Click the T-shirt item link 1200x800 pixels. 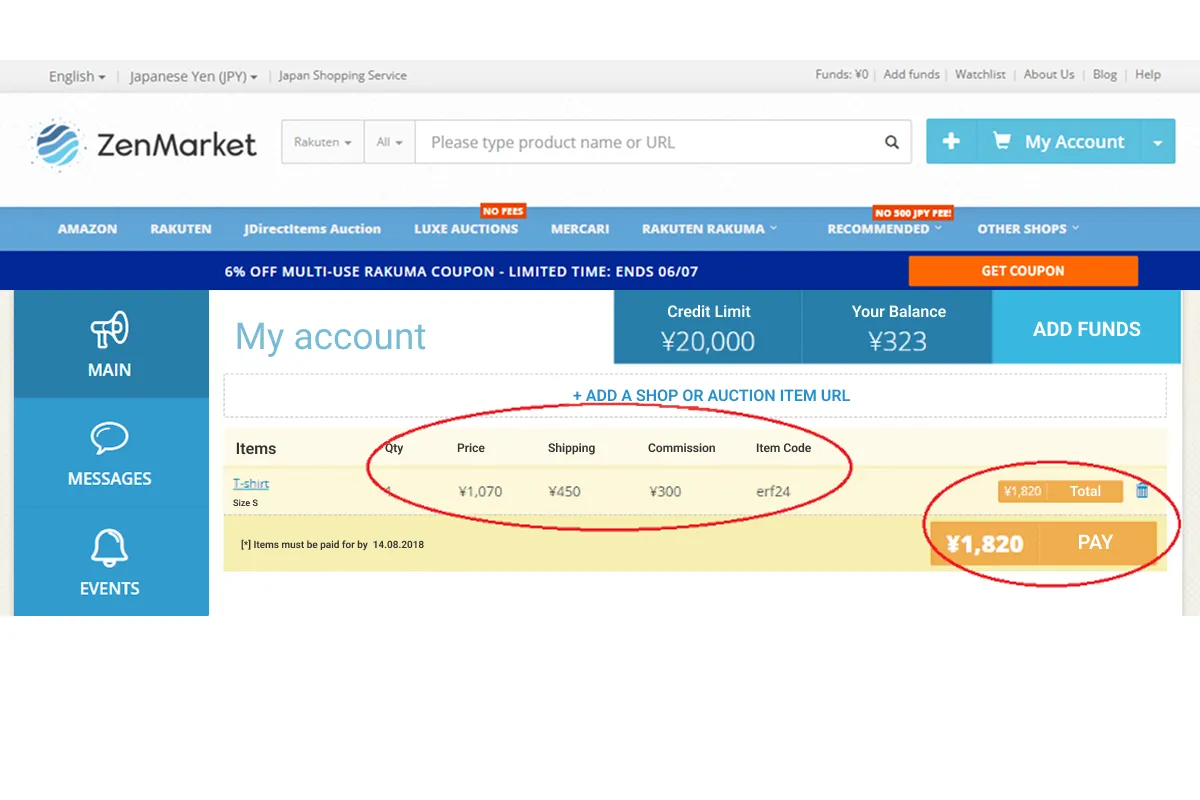coord(251,484)
